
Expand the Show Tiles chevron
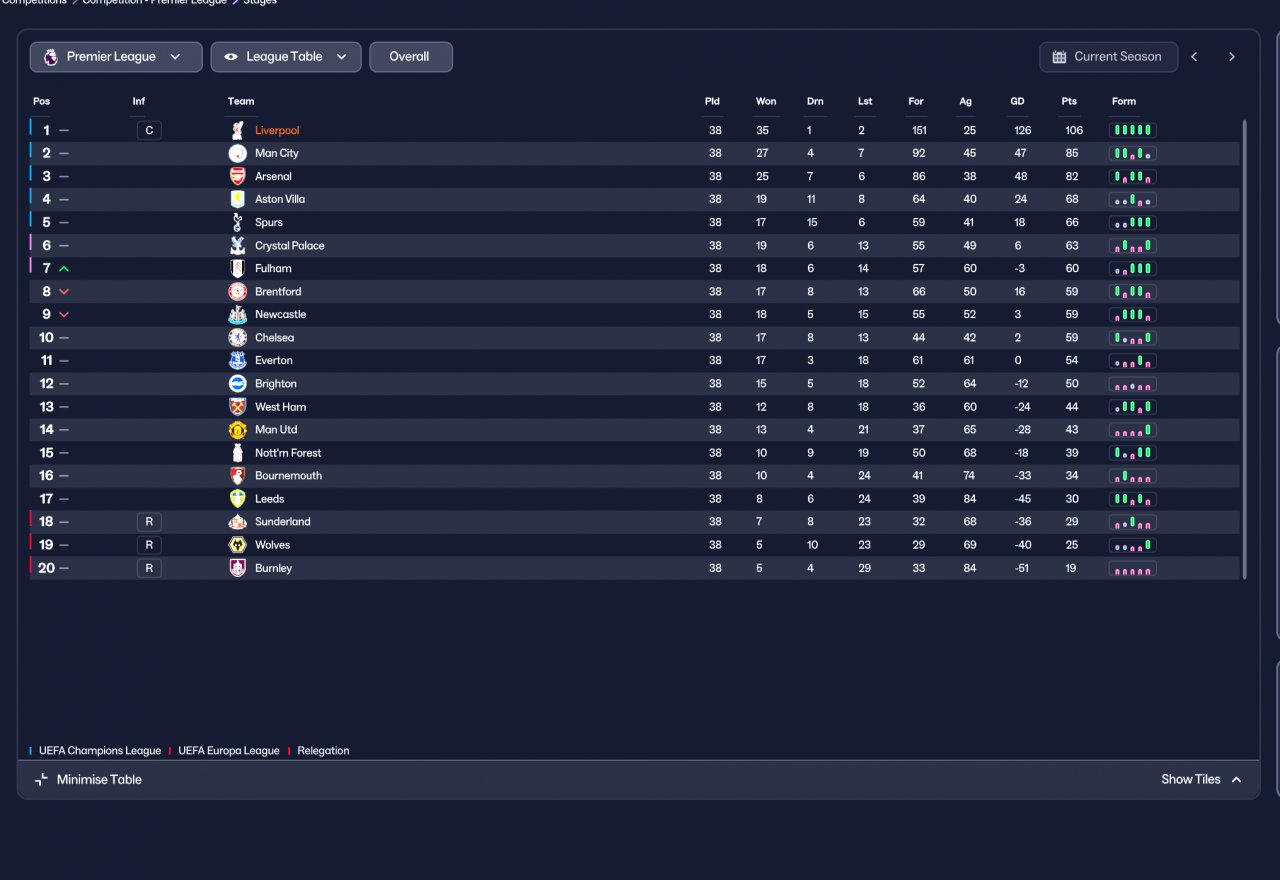coord(1237,780)
